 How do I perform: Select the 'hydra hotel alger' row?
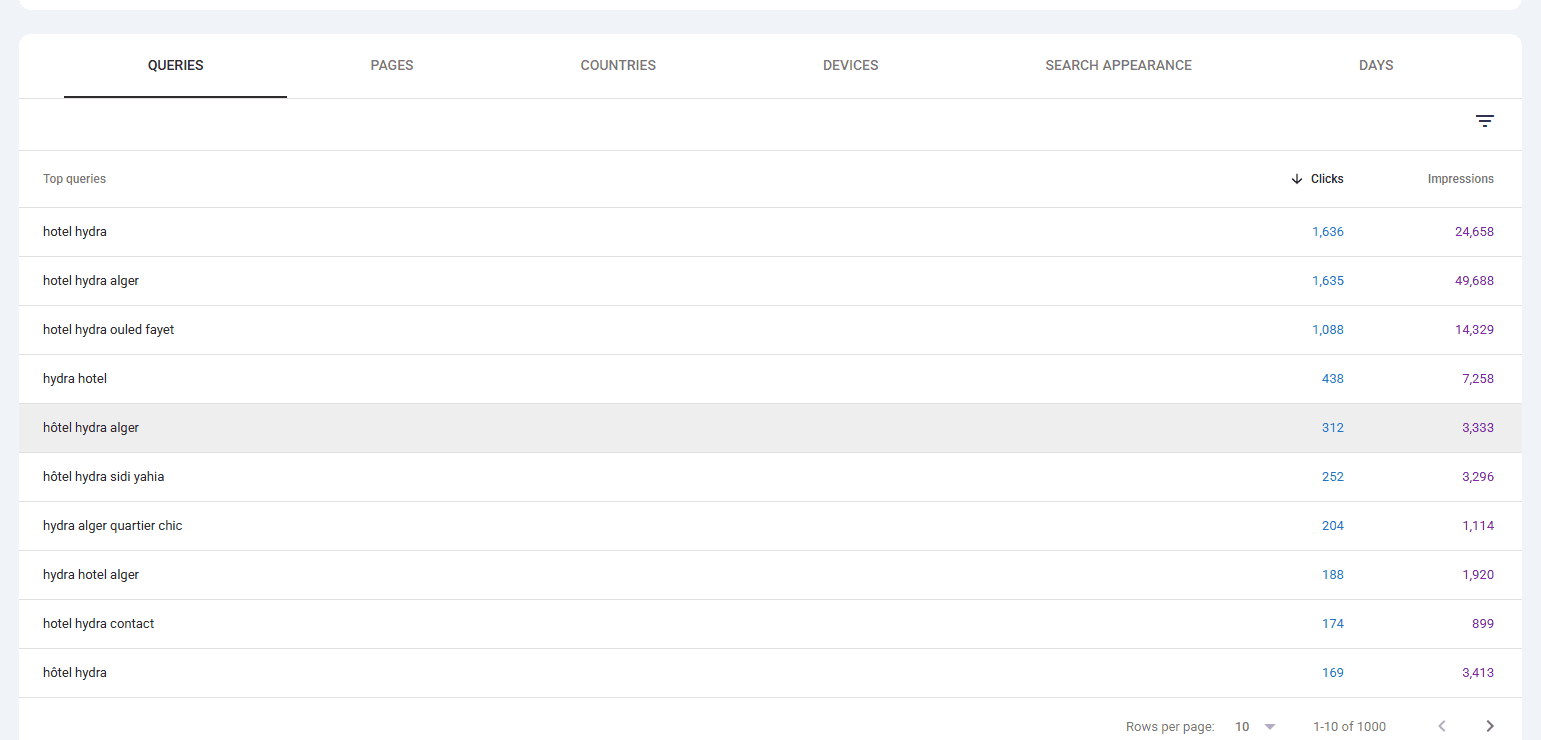(770, 575)
